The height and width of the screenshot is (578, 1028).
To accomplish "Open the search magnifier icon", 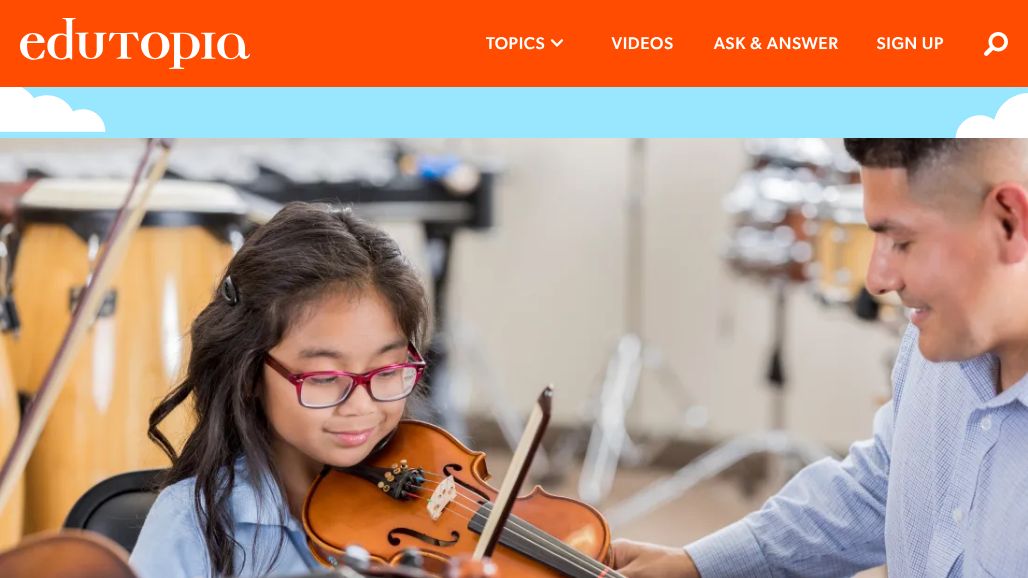I will pyautogui.click(x=995, y=43).
